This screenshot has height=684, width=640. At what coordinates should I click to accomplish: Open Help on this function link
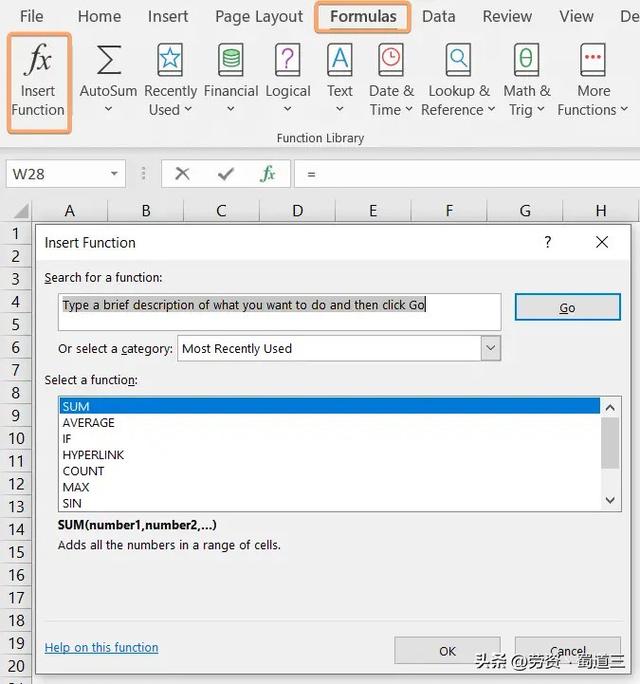coord(101,647)
